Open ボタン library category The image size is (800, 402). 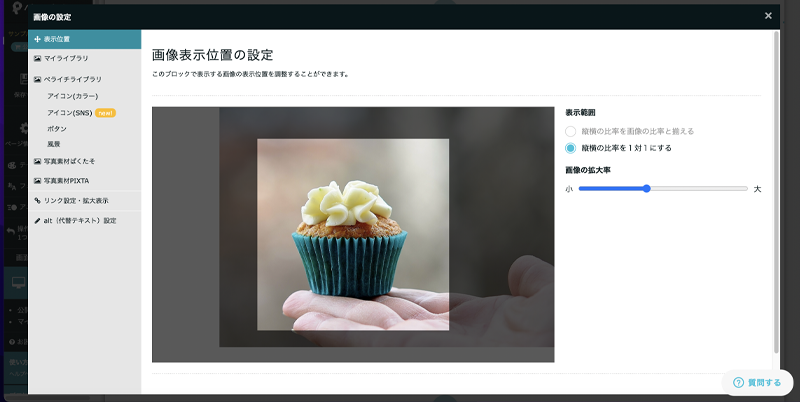pyautogui.click(x=57, y=129)
